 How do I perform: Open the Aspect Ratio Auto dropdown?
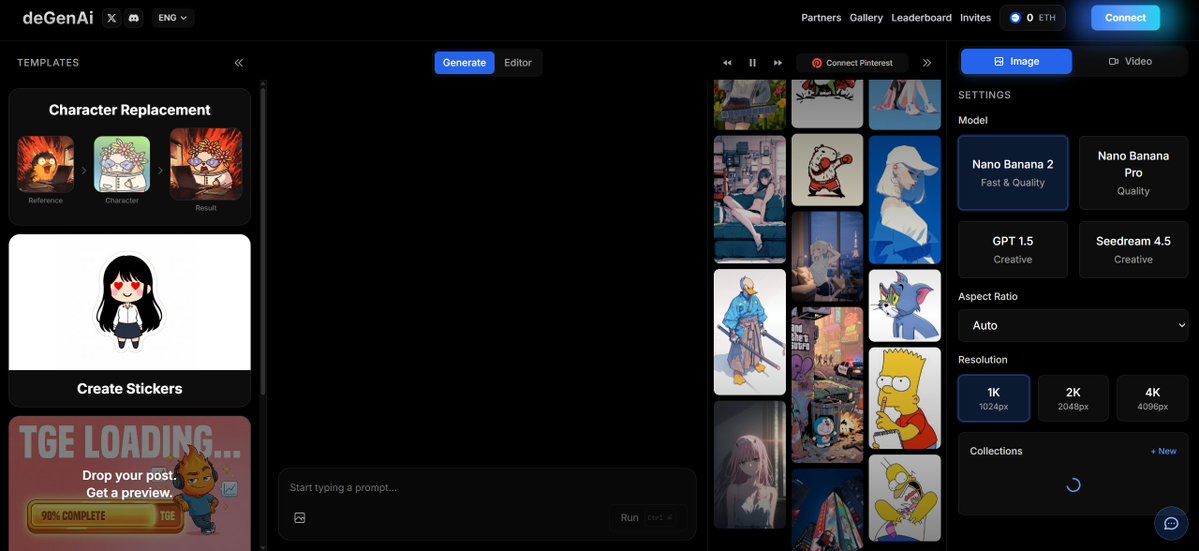pyautogui.click(x=1073, y=326)
